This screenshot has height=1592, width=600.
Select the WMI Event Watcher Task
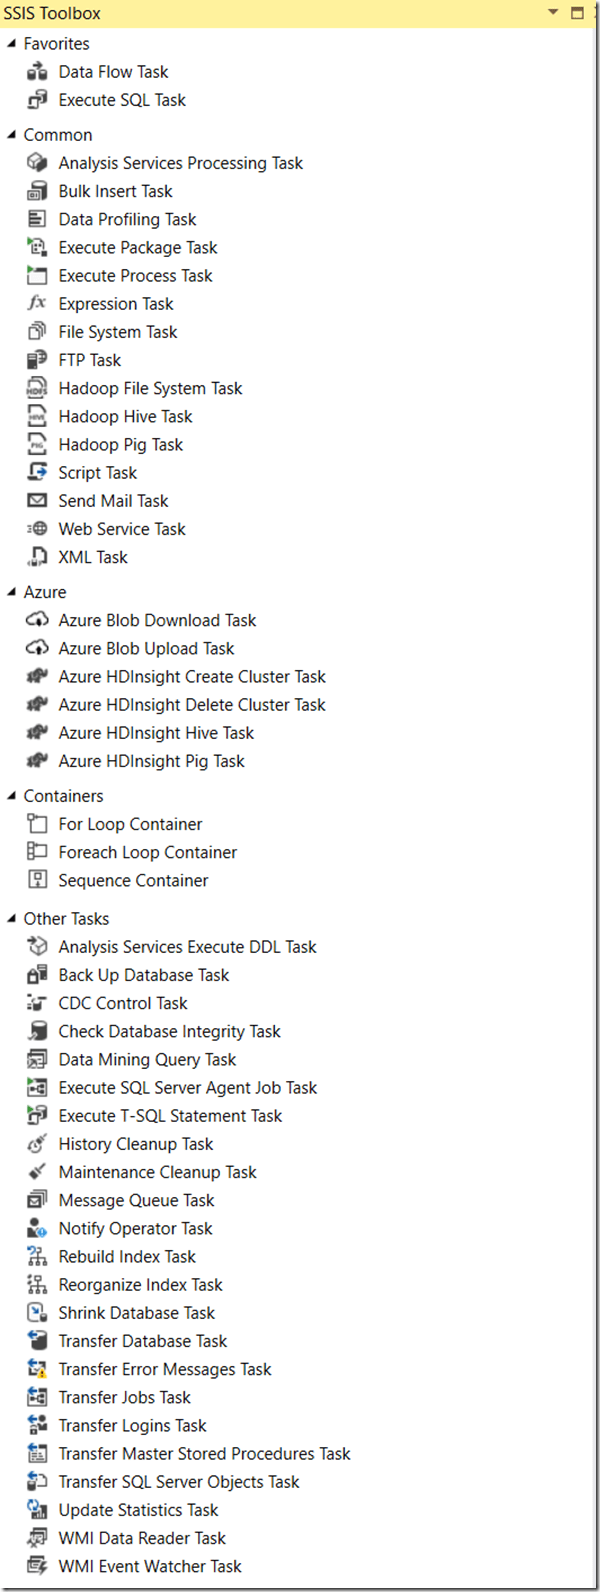tap(150, 1566)
